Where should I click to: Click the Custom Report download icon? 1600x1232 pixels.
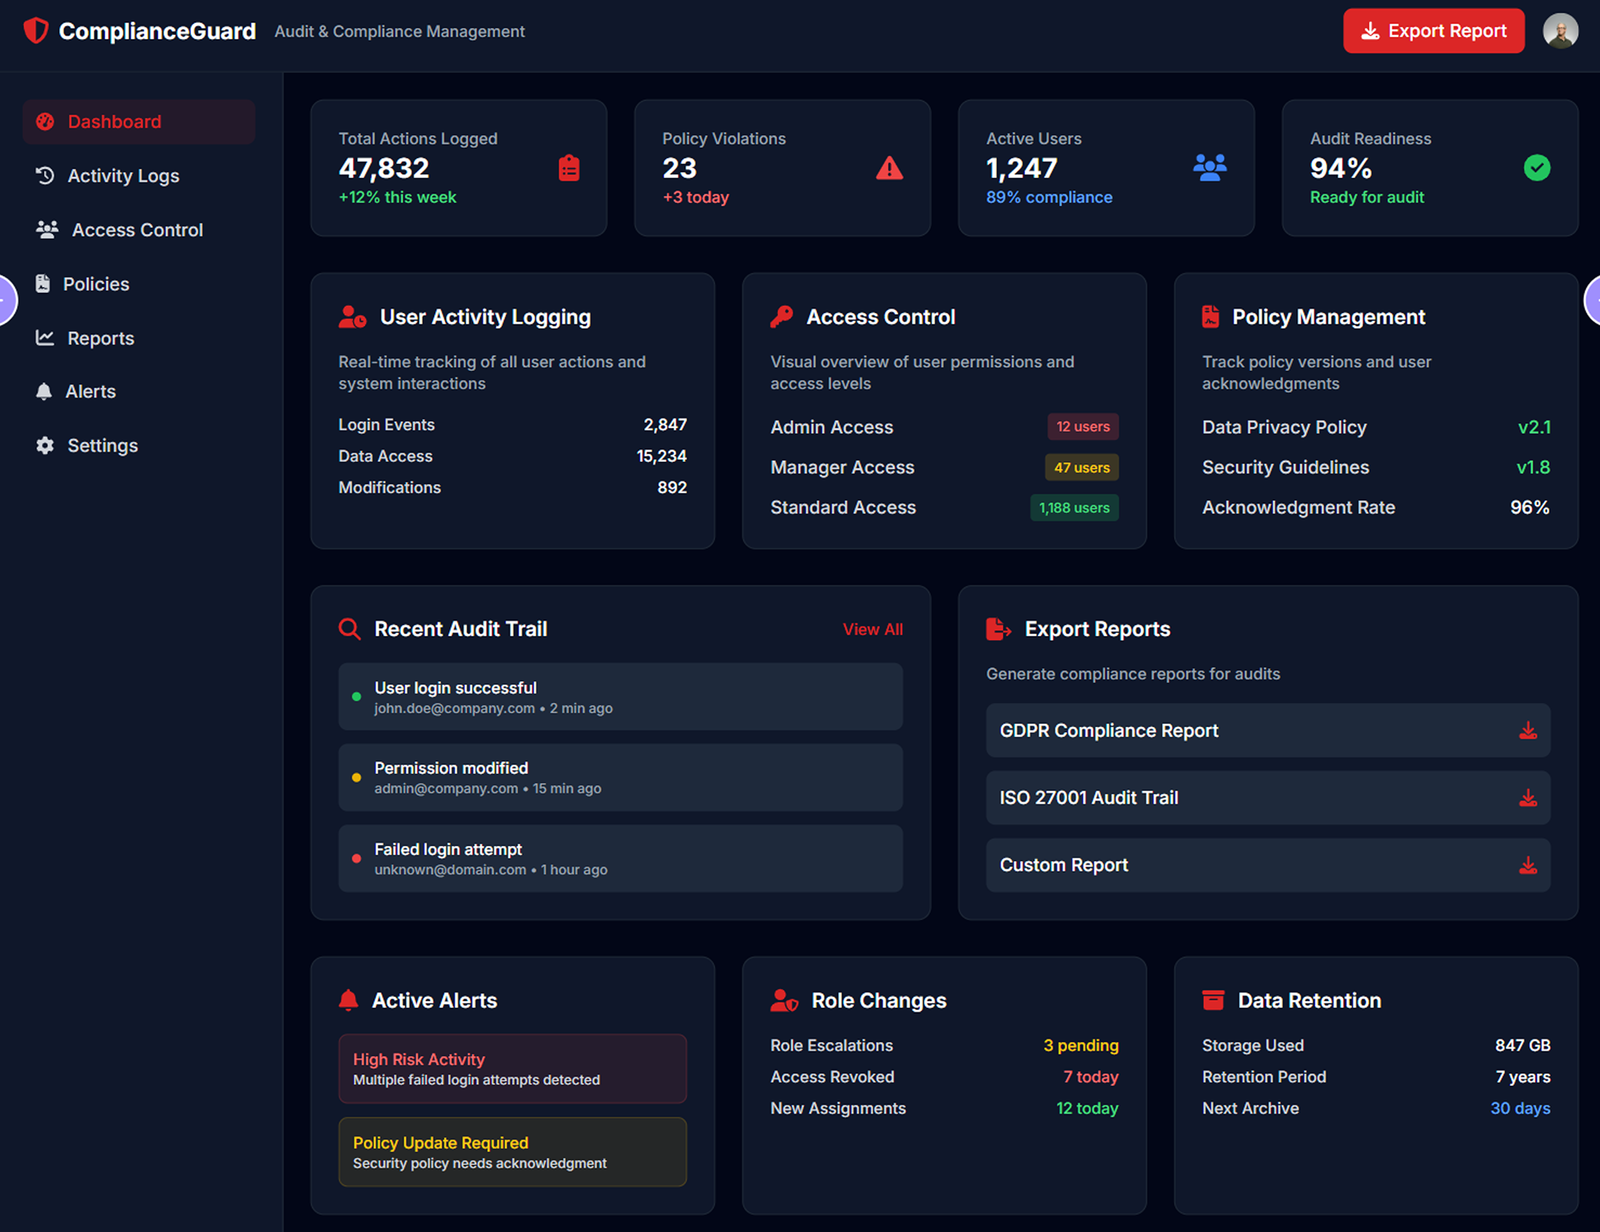[1527, 865]
